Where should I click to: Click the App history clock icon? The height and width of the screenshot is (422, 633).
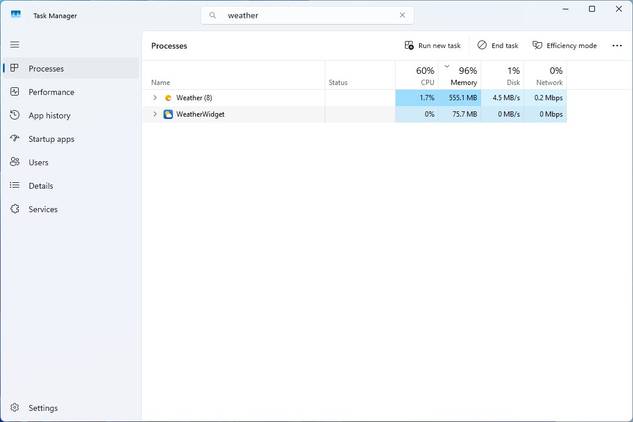click(15, 115)
